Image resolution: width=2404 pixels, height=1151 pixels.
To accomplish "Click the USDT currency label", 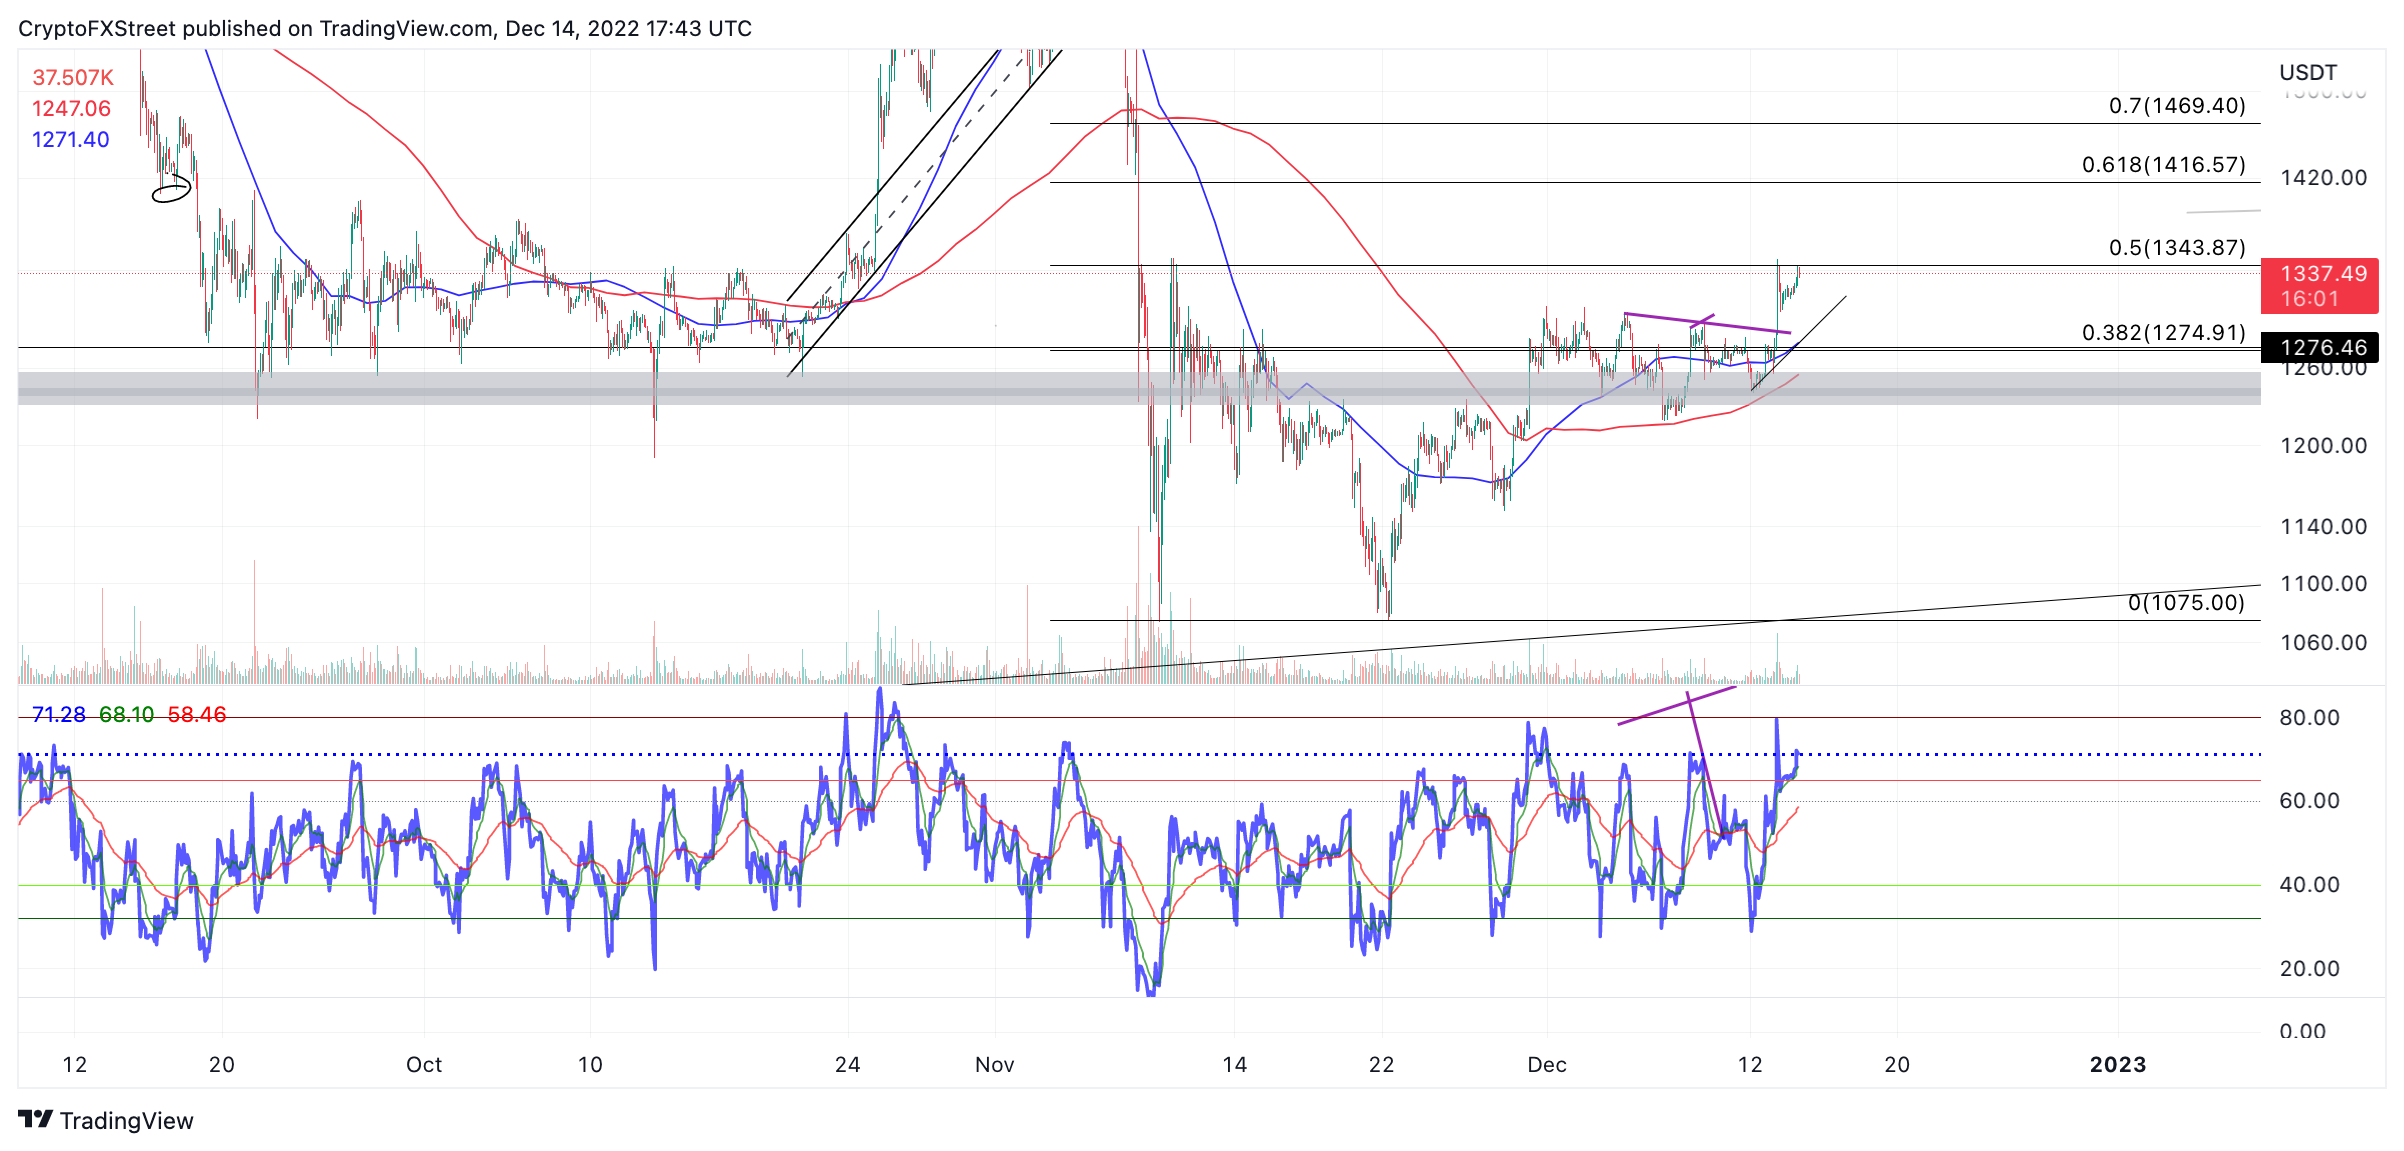I will coord(2307,73).
